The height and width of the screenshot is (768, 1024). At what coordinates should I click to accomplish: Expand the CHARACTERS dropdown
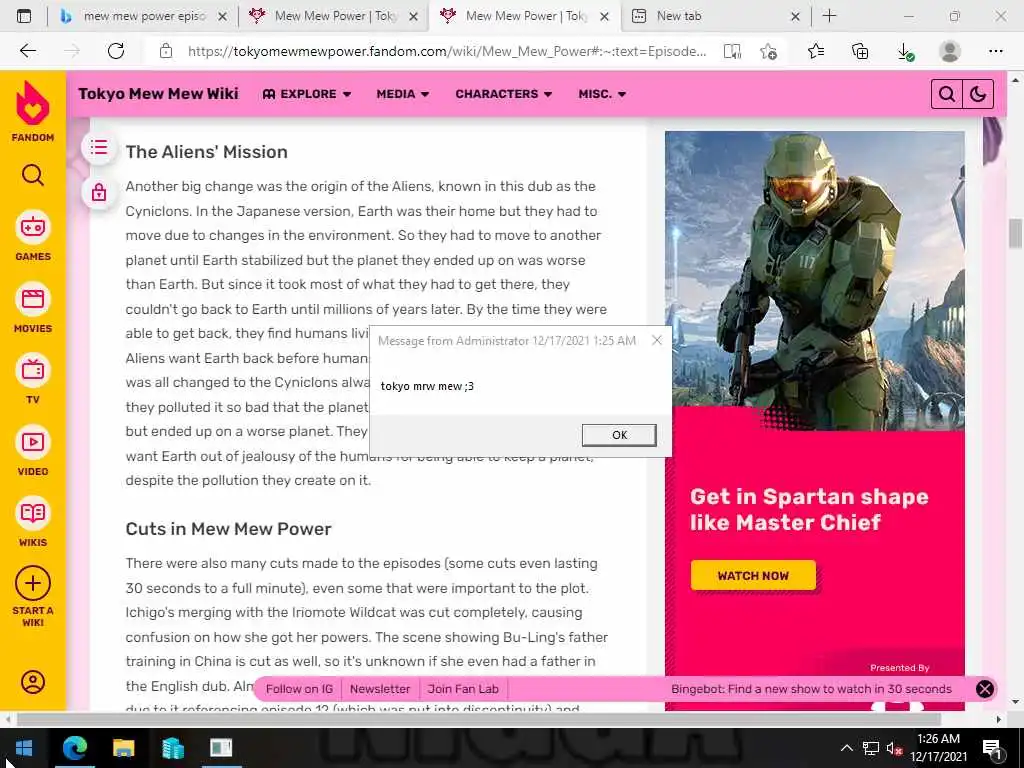(504, 94)
